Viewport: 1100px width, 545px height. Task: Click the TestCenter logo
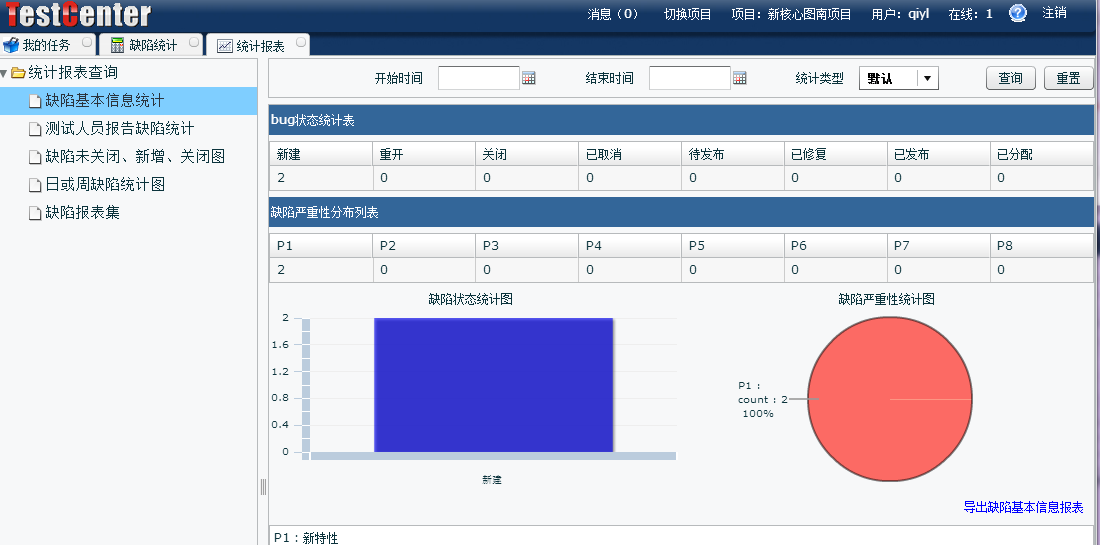[78, 15]
